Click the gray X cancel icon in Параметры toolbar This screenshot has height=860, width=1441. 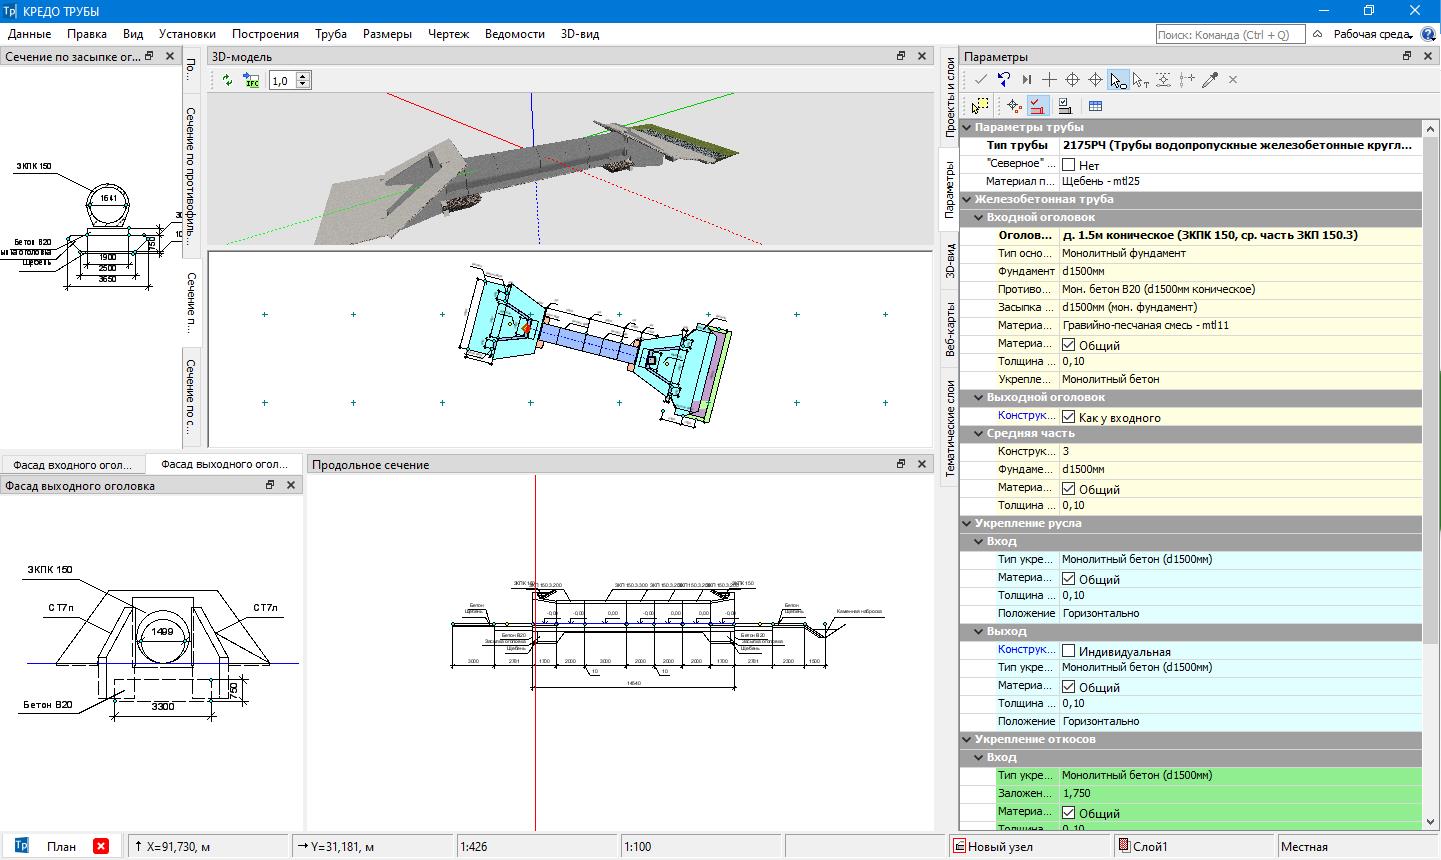click(1233, 79)
